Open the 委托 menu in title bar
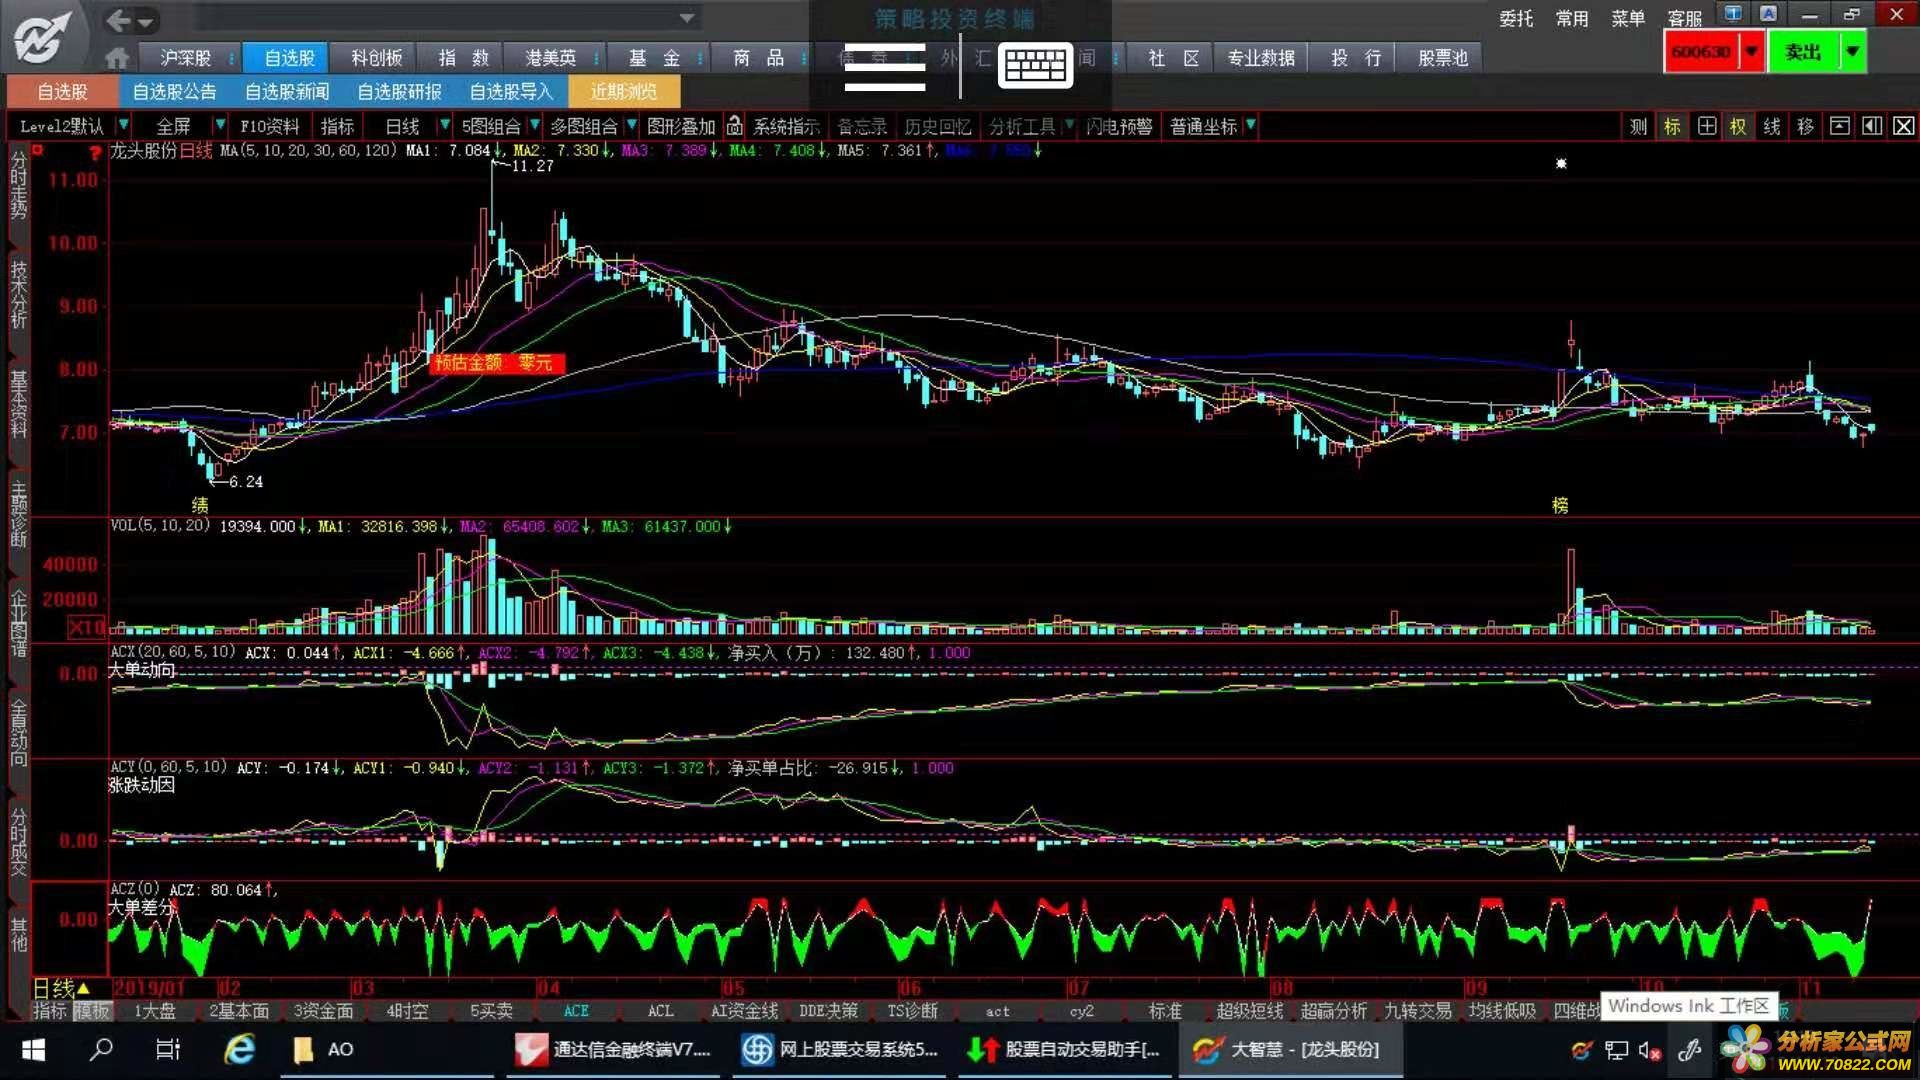Viewport: 1920px width, 1080px height. 1516,19
